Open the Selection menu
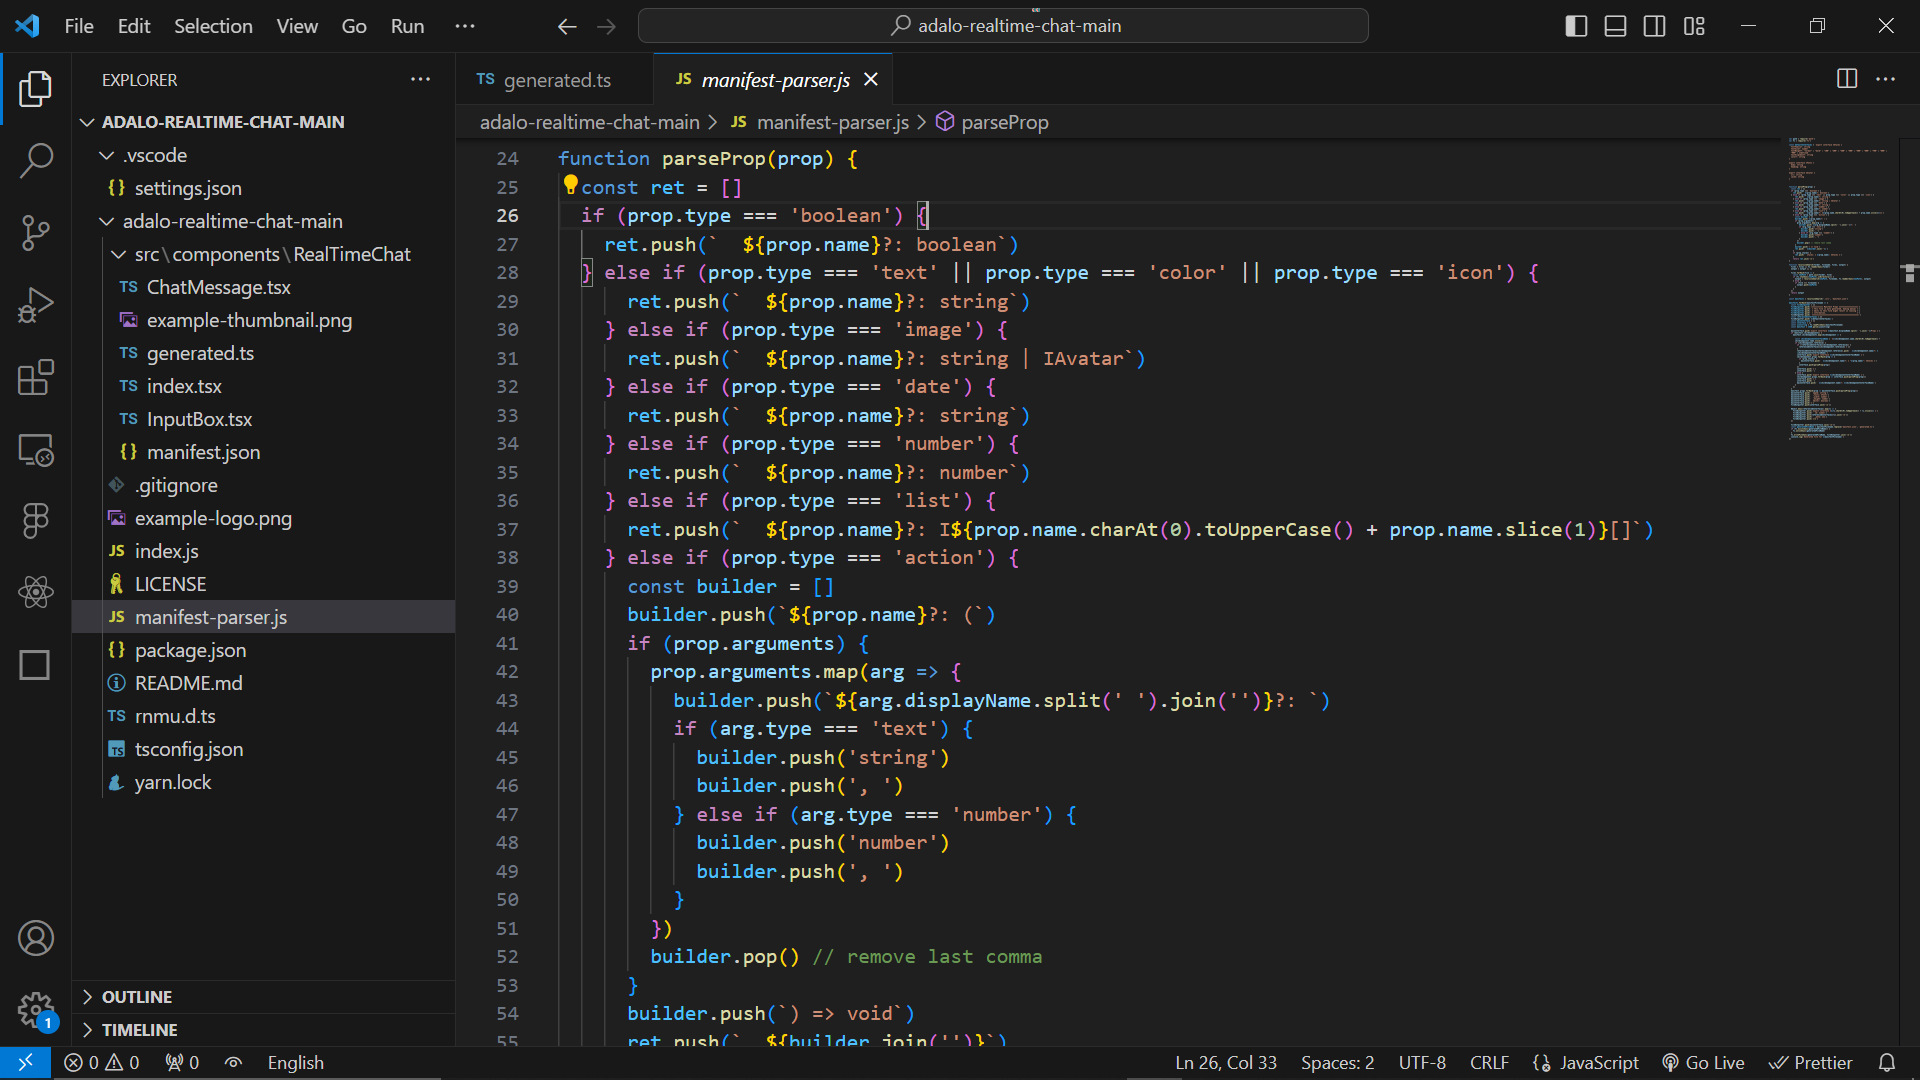The width and height of the screenshot is (1920, 1080). pos(213,26)
